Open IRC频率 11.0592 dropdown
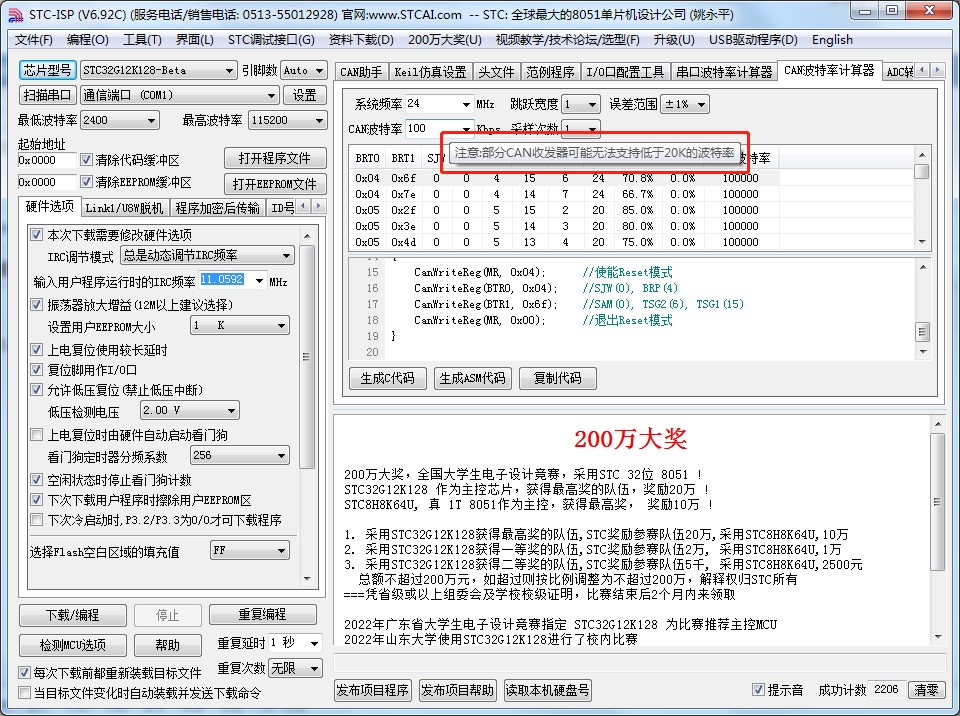 (x=260, y=281)
